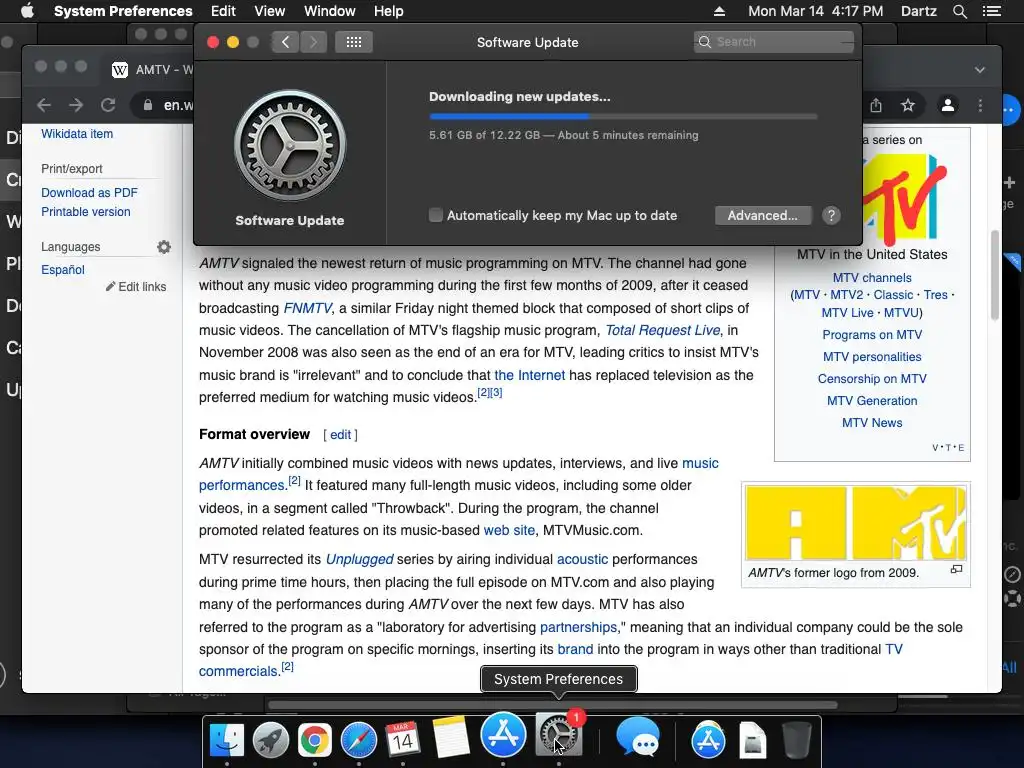Bookmark this page with the star icon in Chrome
Image resolution: width=1024 pixels, height=768 pixels.
point(908,105)
